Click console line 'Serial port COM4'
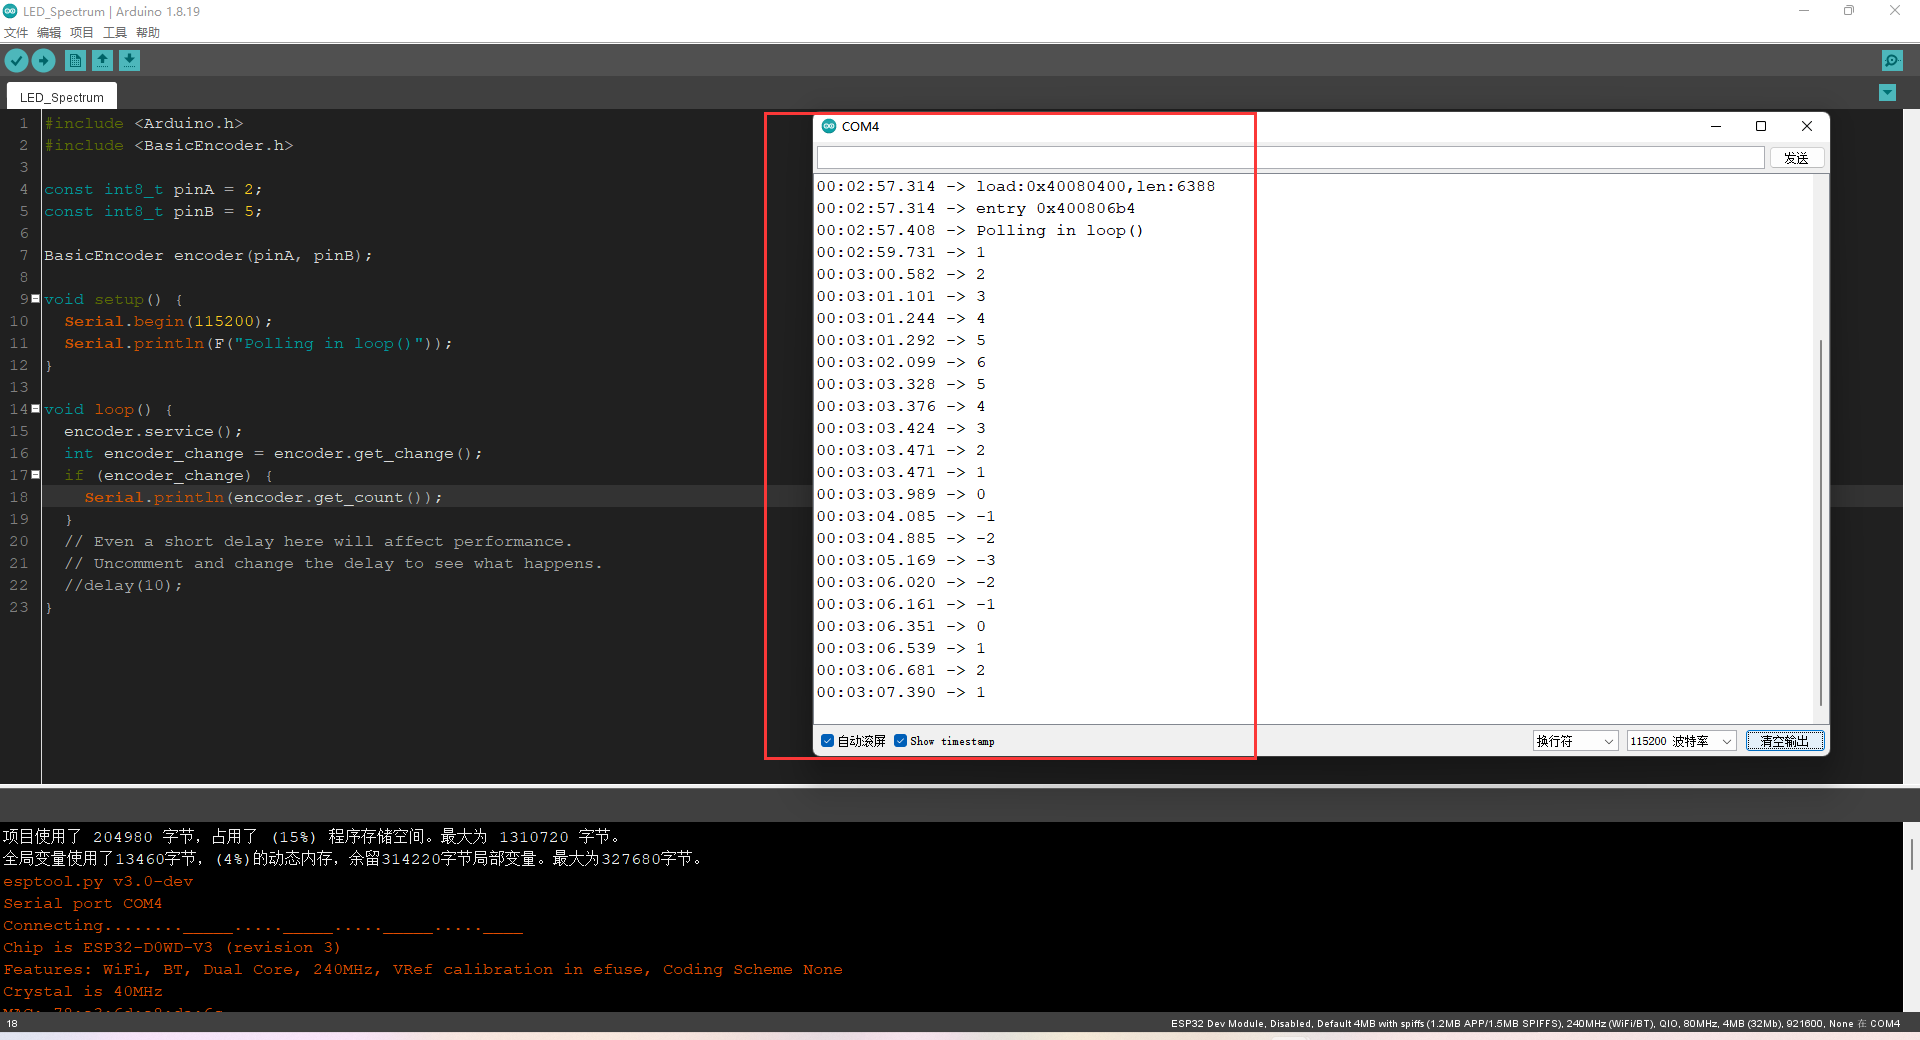1920x1040 pixels. click(x=82, y=904)
